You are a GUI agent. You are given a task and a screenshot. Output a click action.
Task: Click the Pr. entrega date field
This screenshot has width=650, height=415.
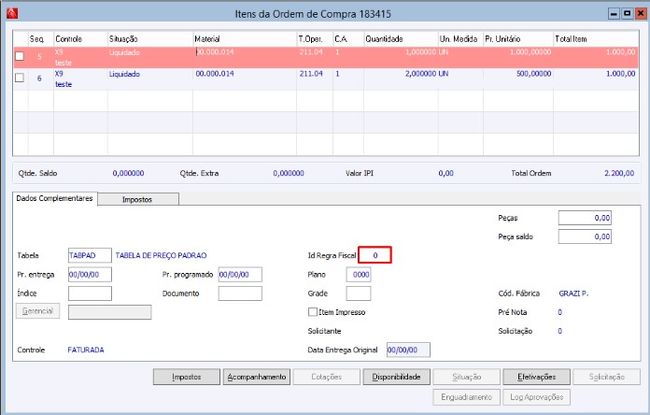tap(90, 274)
